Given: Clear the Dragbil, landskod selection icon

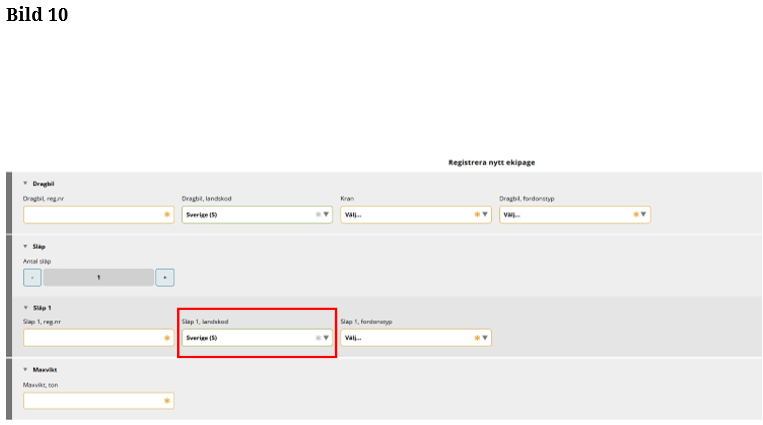Looking at the screenshot, I should click(x=318, y=214).
